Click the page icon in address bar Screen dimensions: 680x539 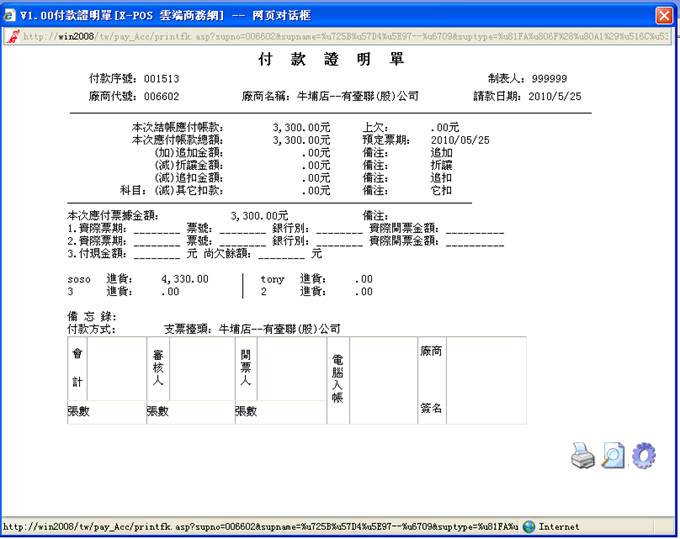click(x=13, y=36)
